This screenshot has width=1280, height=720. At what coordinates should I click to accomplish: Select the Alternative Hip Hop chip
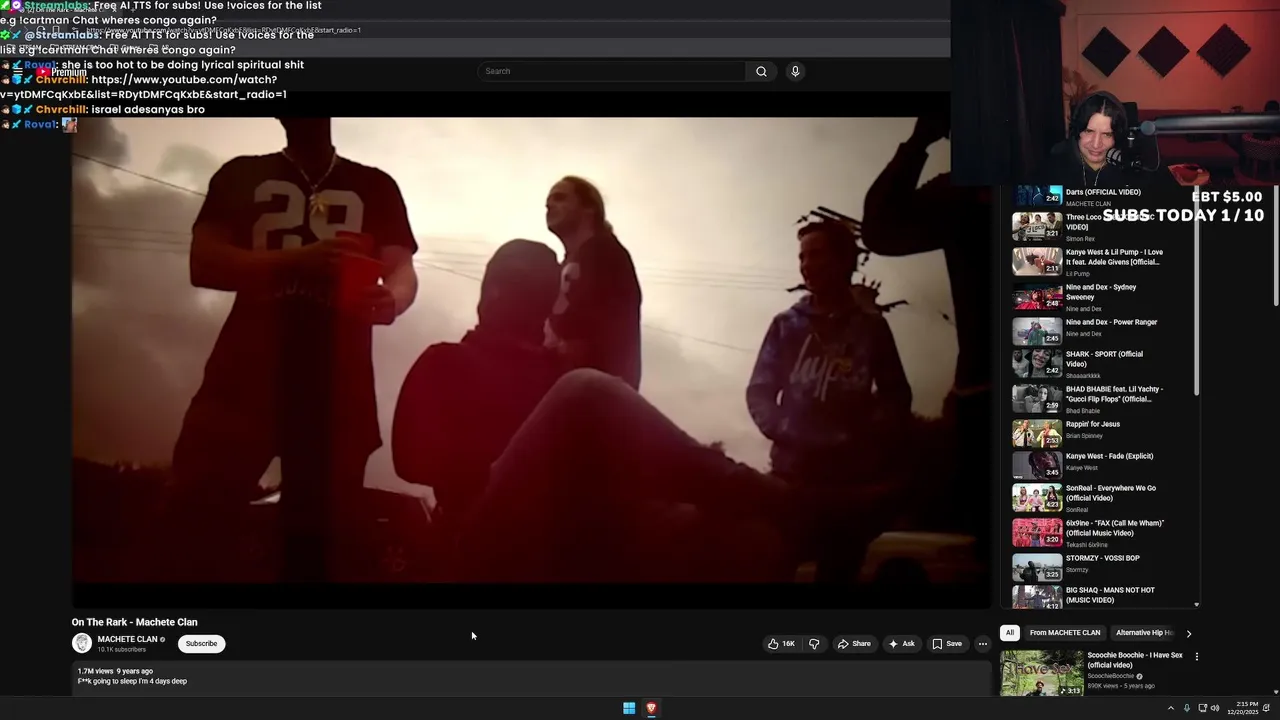[x=1145, y=633]
